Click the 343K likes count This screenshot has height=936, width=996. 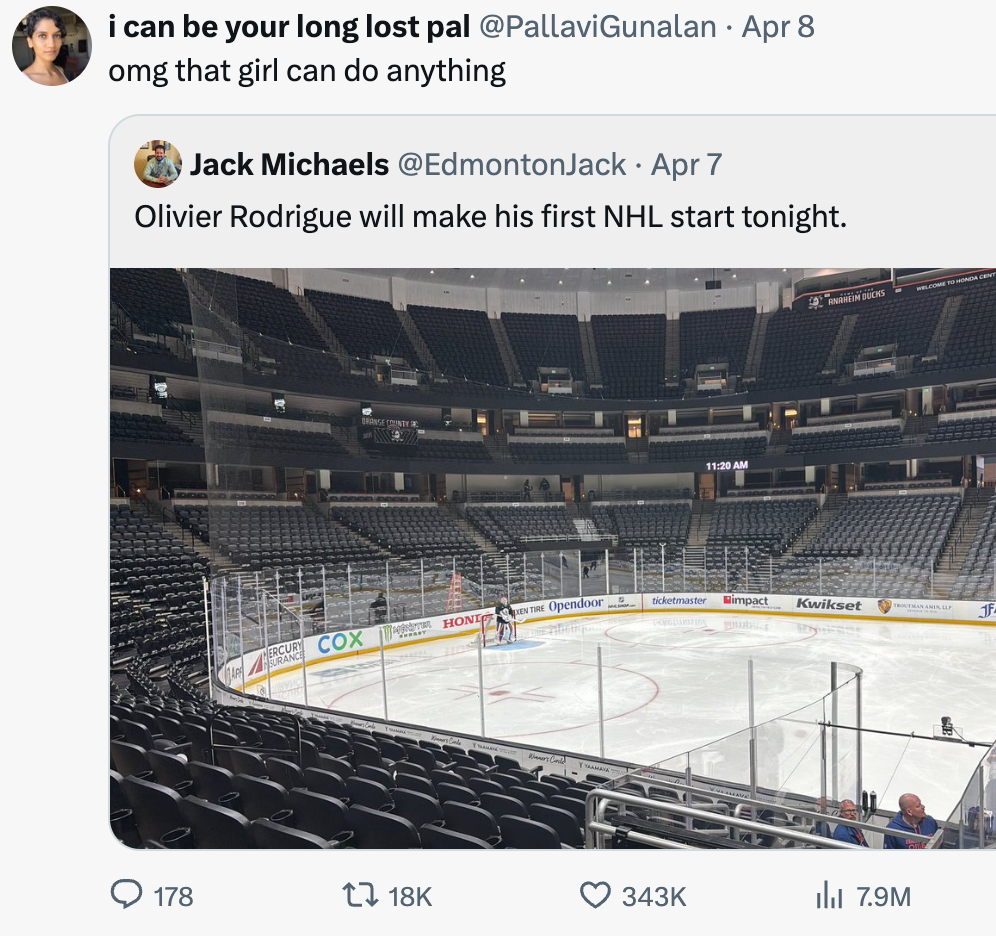click(x=654, y=897)
